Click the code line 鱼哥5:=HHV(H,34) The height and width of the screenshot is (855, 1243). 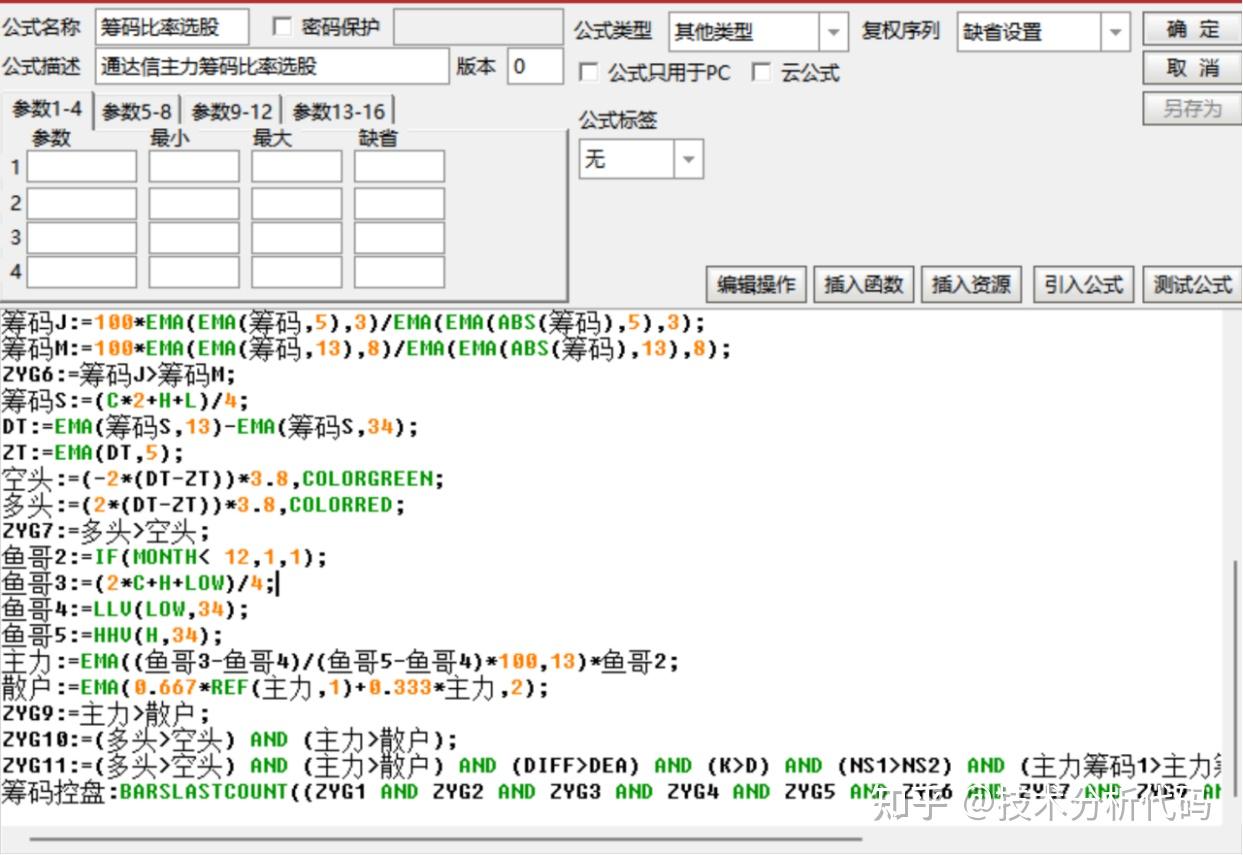(112, 635)
